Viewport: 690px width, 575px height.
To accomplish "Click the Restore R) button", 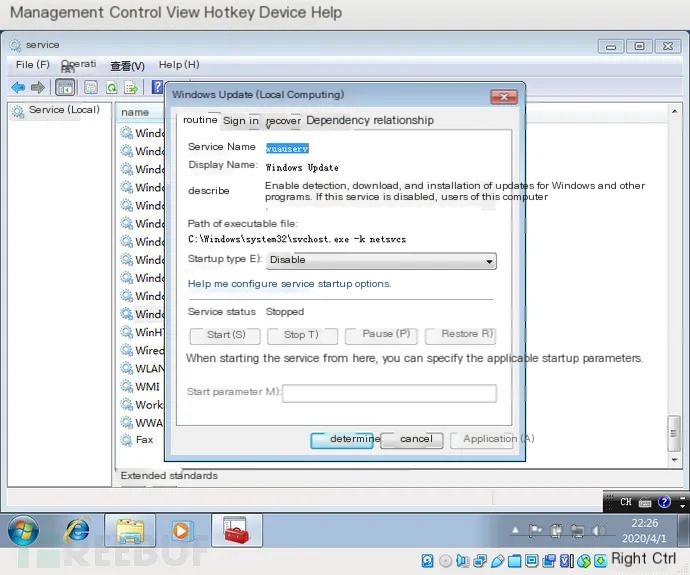I will click(x=460, y=336).
